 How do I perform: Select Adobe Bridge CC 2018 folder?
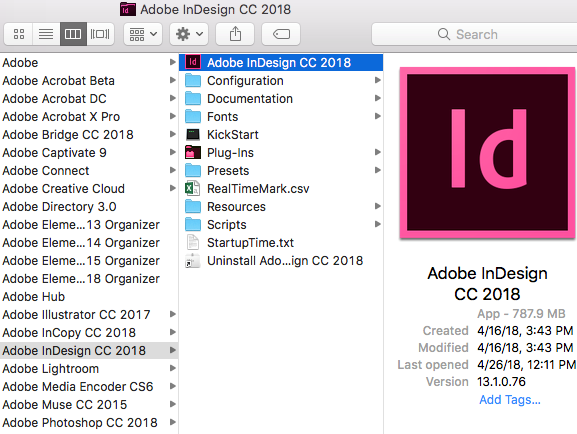tap(89, 134)
